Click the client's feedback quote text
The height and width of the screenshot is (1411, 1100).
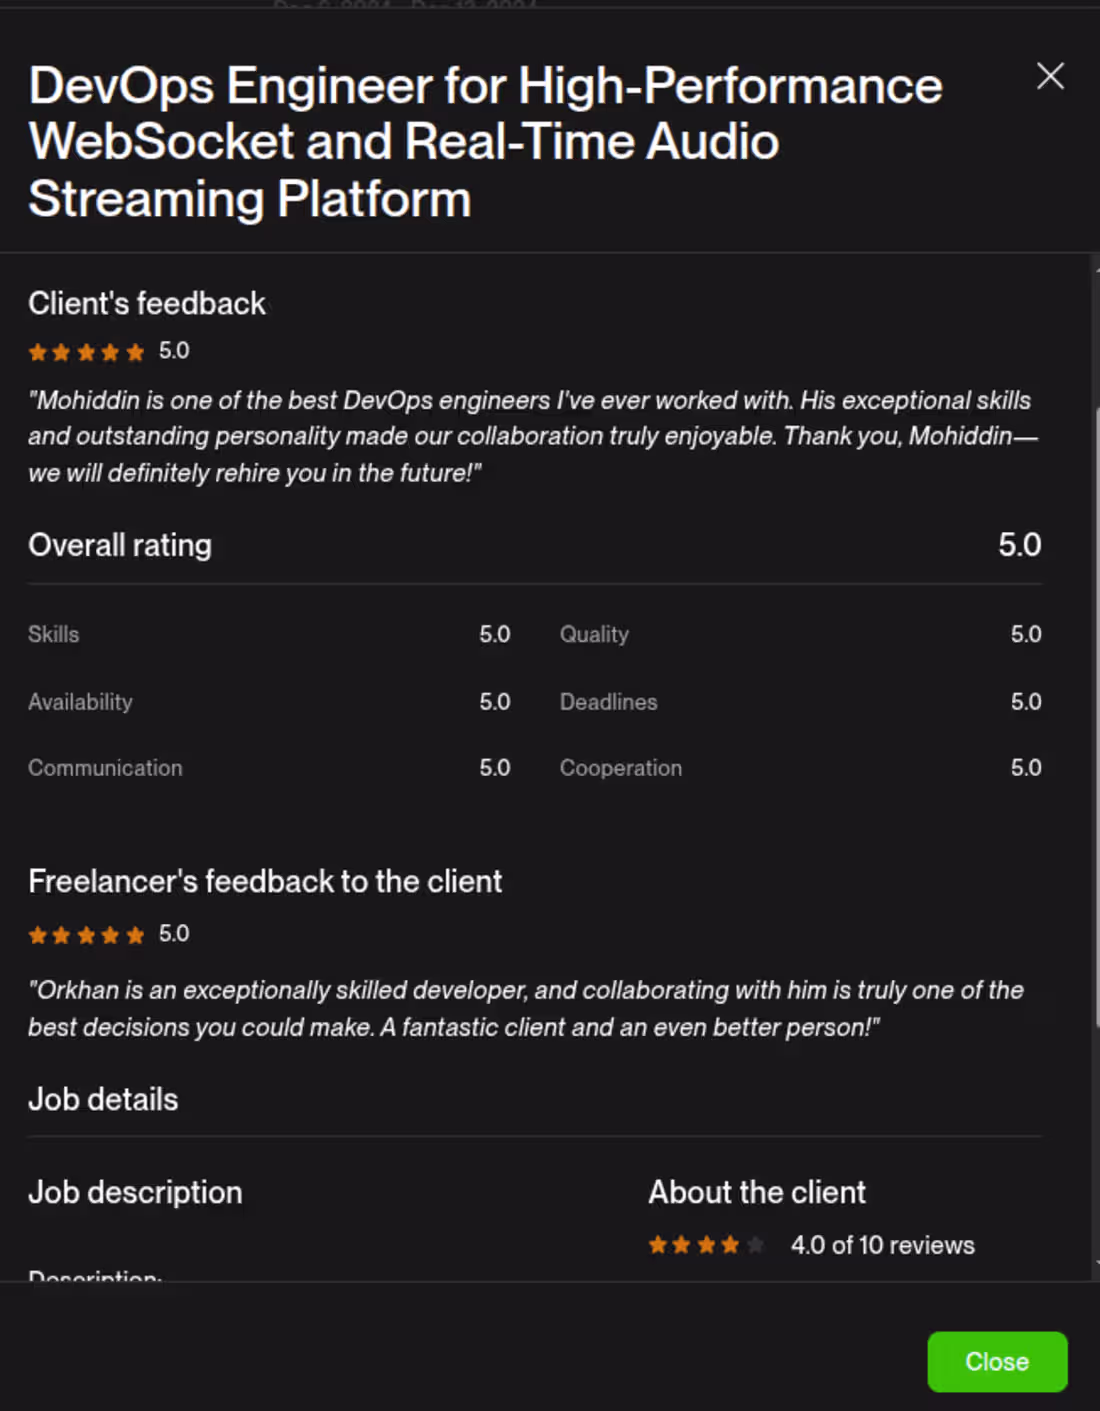click(x=530, y=436)
